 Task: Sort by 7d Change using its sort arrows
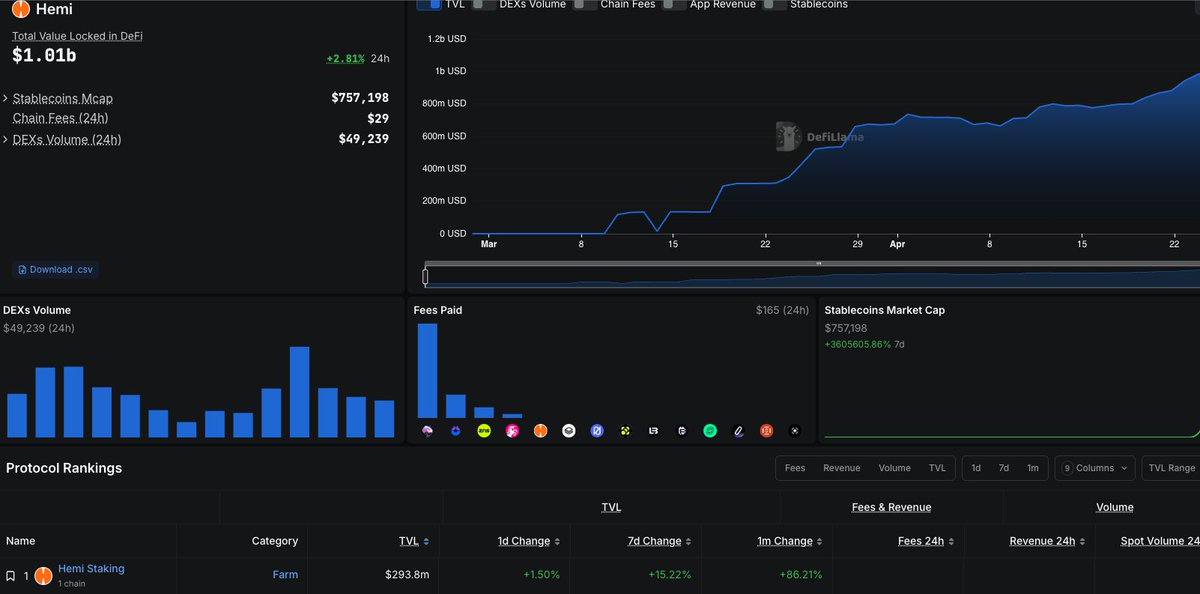coord(688,541)
